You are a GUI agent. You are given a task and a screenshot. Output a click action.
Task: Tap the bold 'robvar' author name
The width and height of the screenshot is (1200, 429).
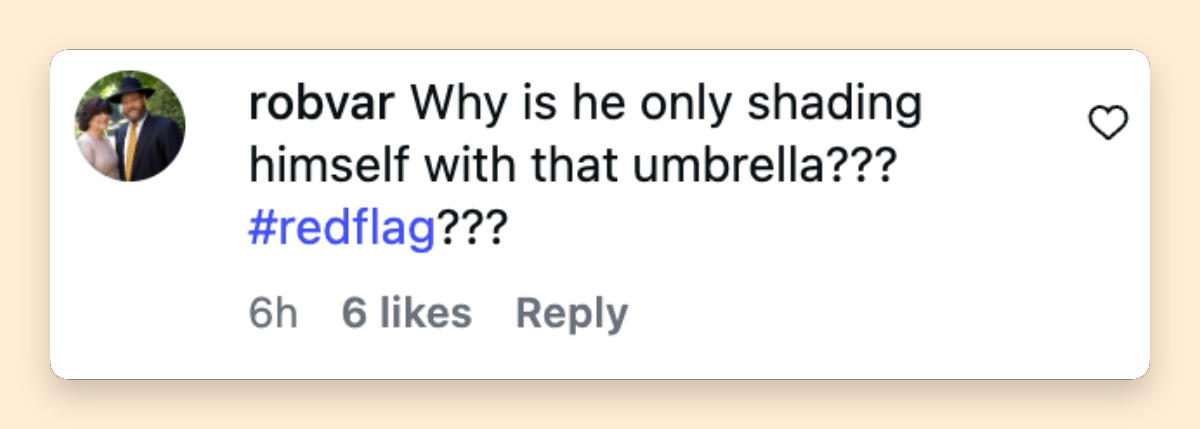pos(324,104)
